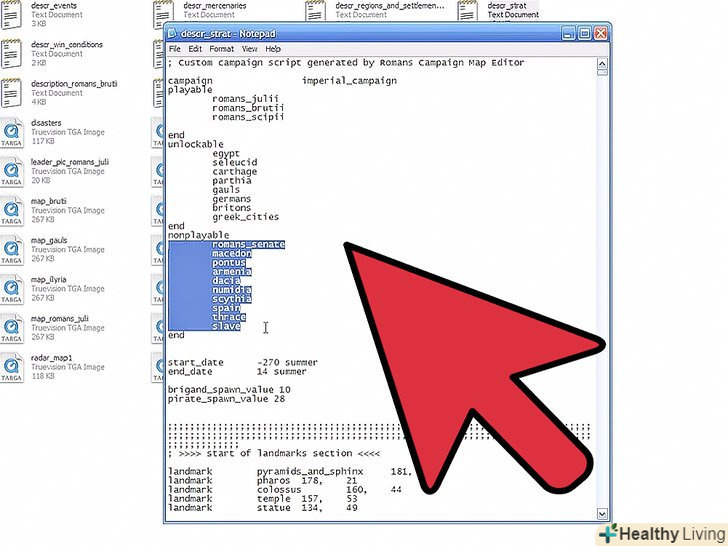Place cursor on romans_scipii line
This screenshot has width=728, height=546.
coord(248,117)
